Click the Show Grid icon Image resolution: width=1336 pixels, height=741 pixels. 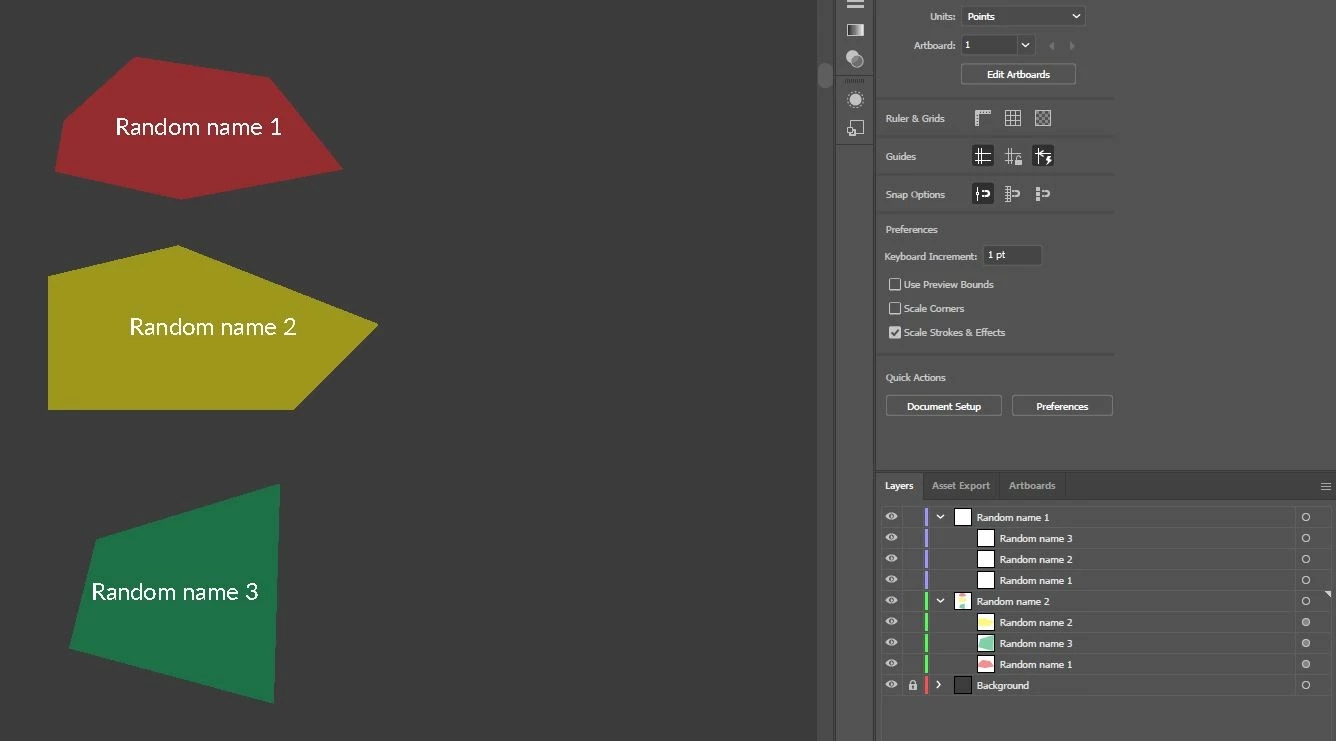(x=1013, y=118)
